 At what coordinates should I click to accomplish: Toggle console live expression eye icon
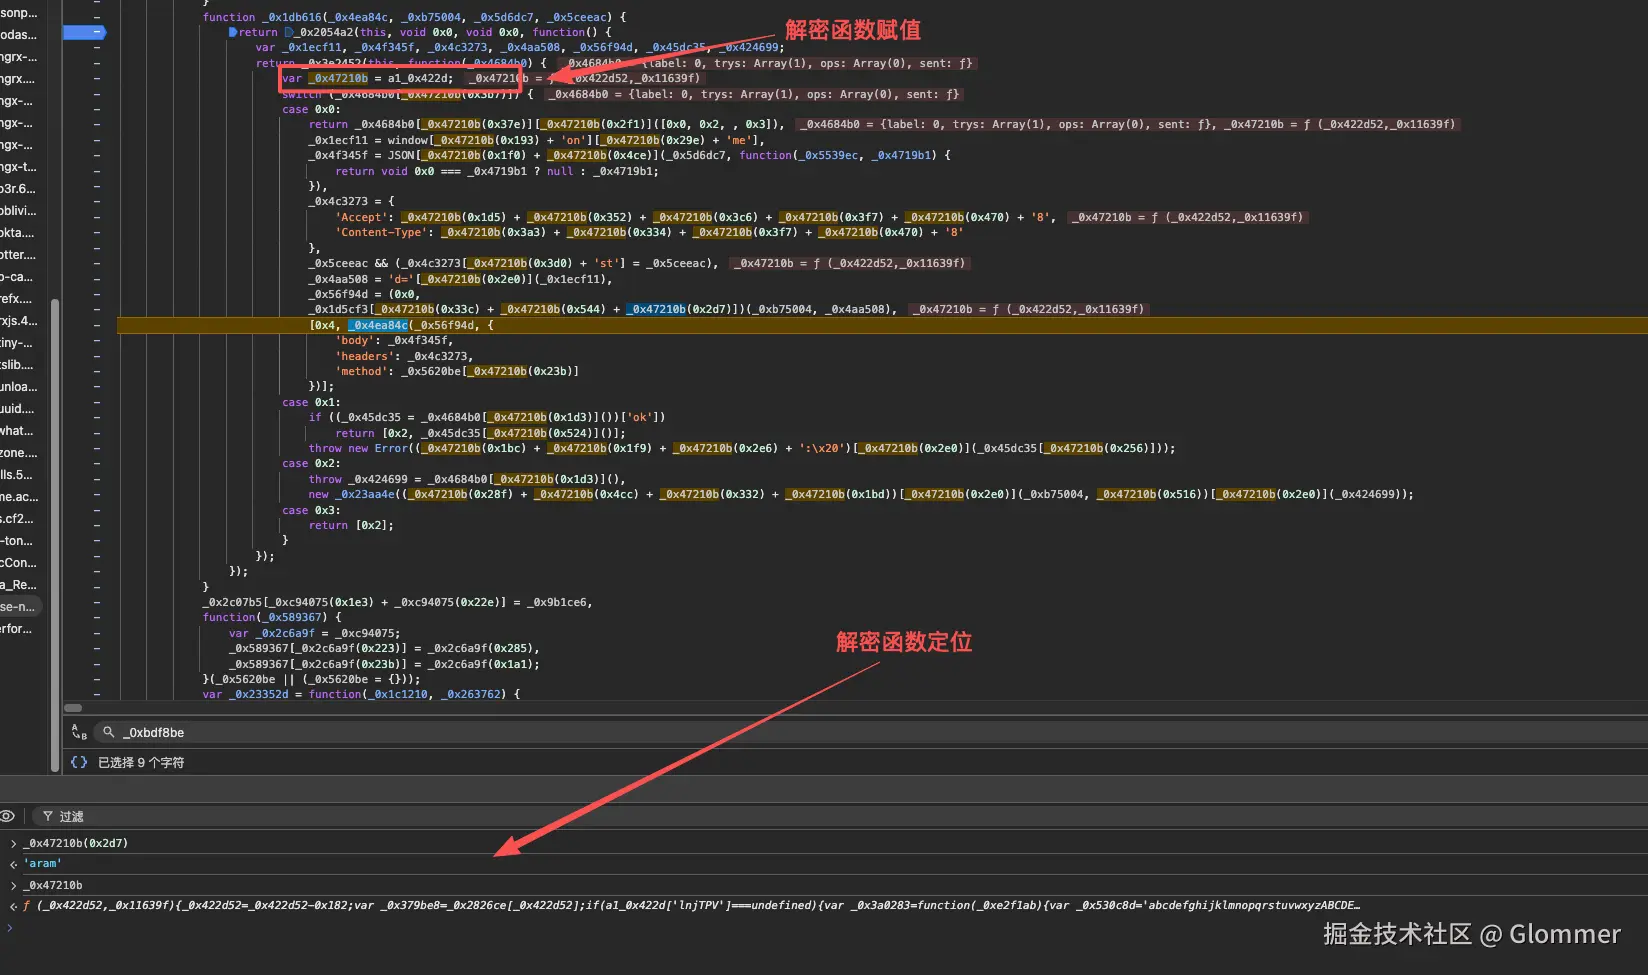tap(8, 817)
